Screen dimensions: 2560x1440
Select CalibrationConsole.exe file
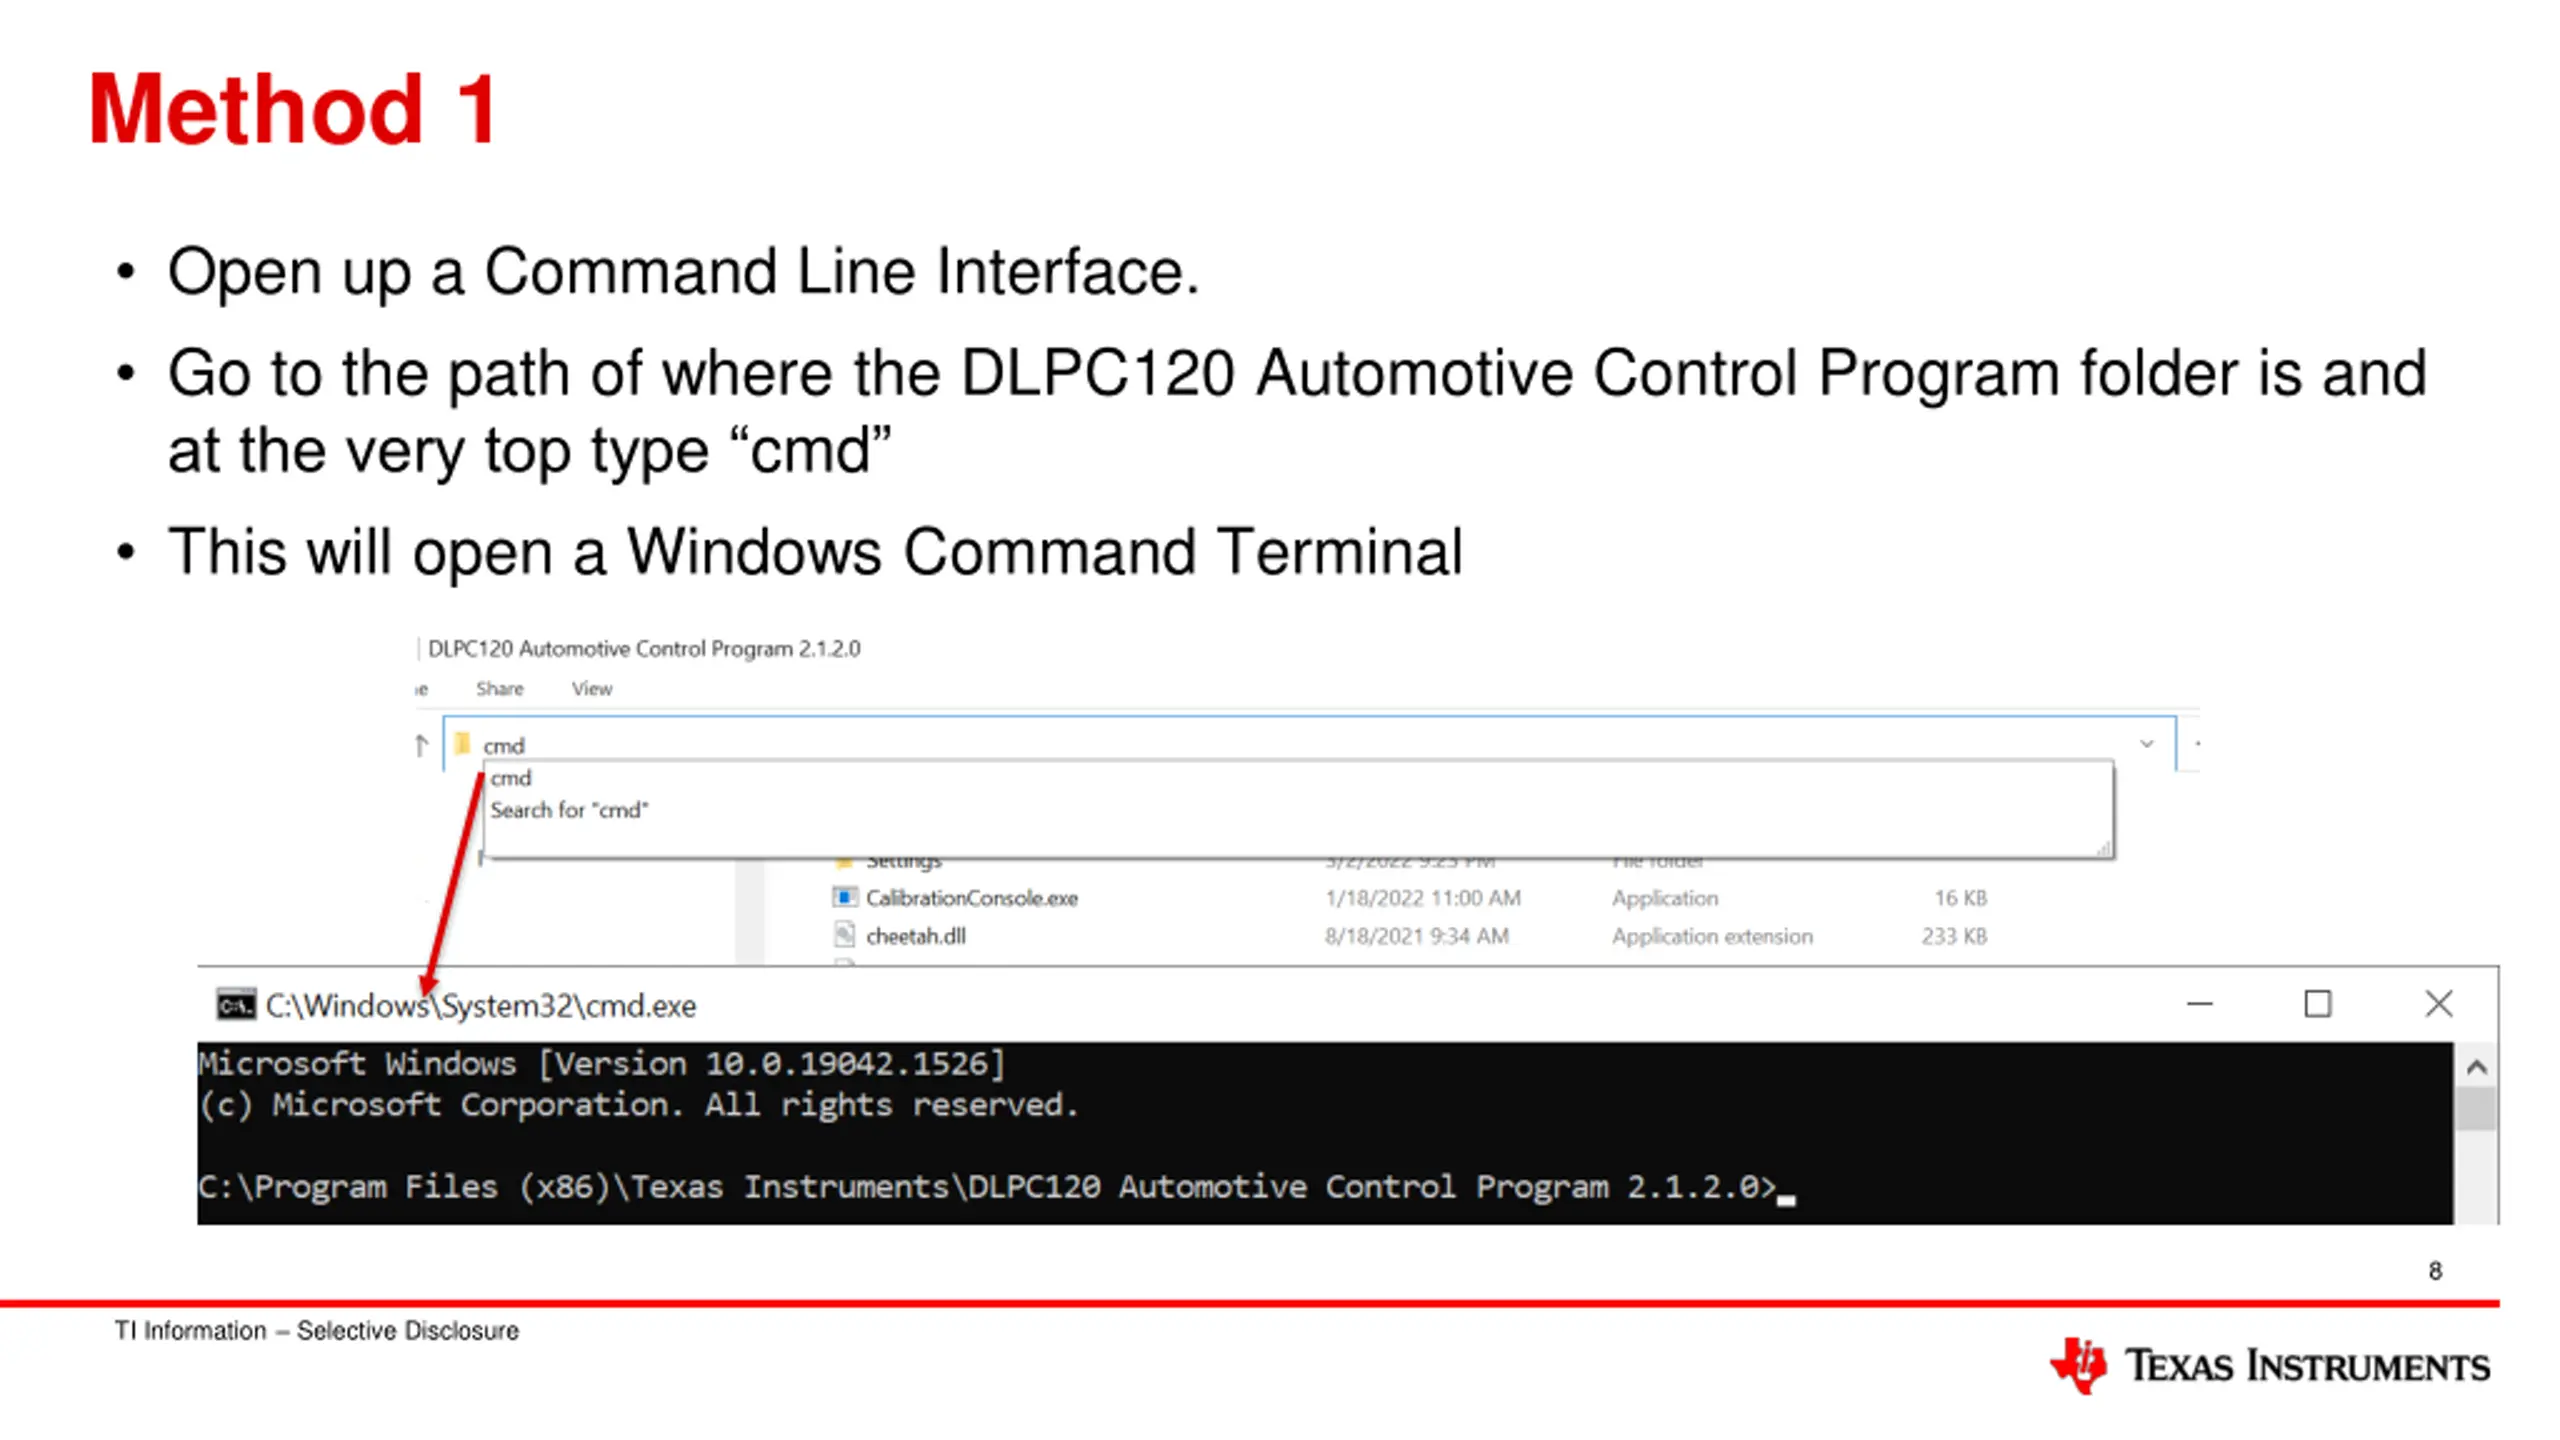(971, 898)
